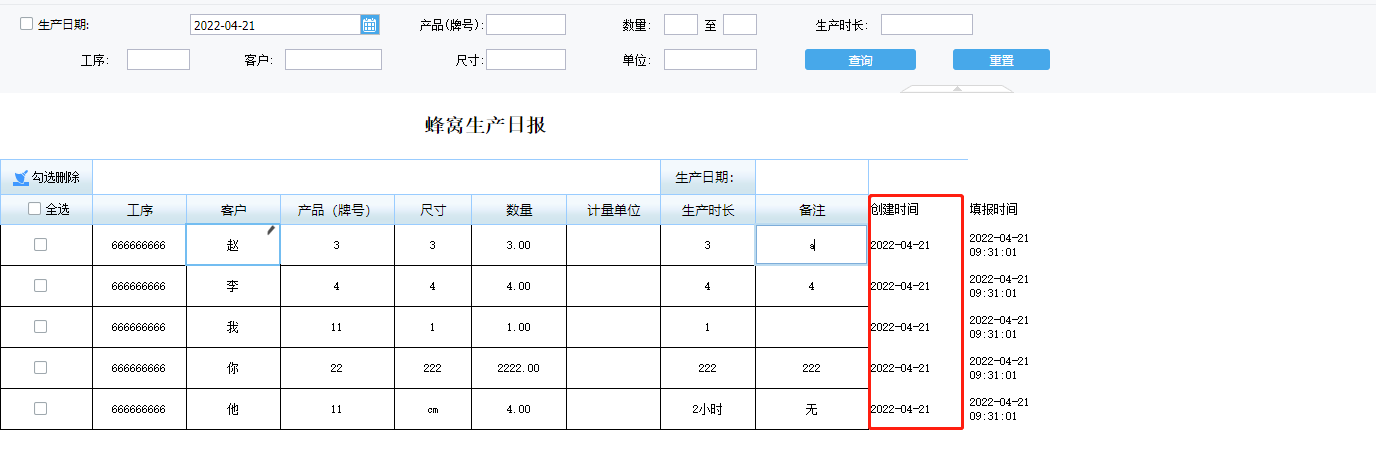Click the 客户 column header
The width and height of the screenshot is (1376, 470).
click(x=233, y=210)
